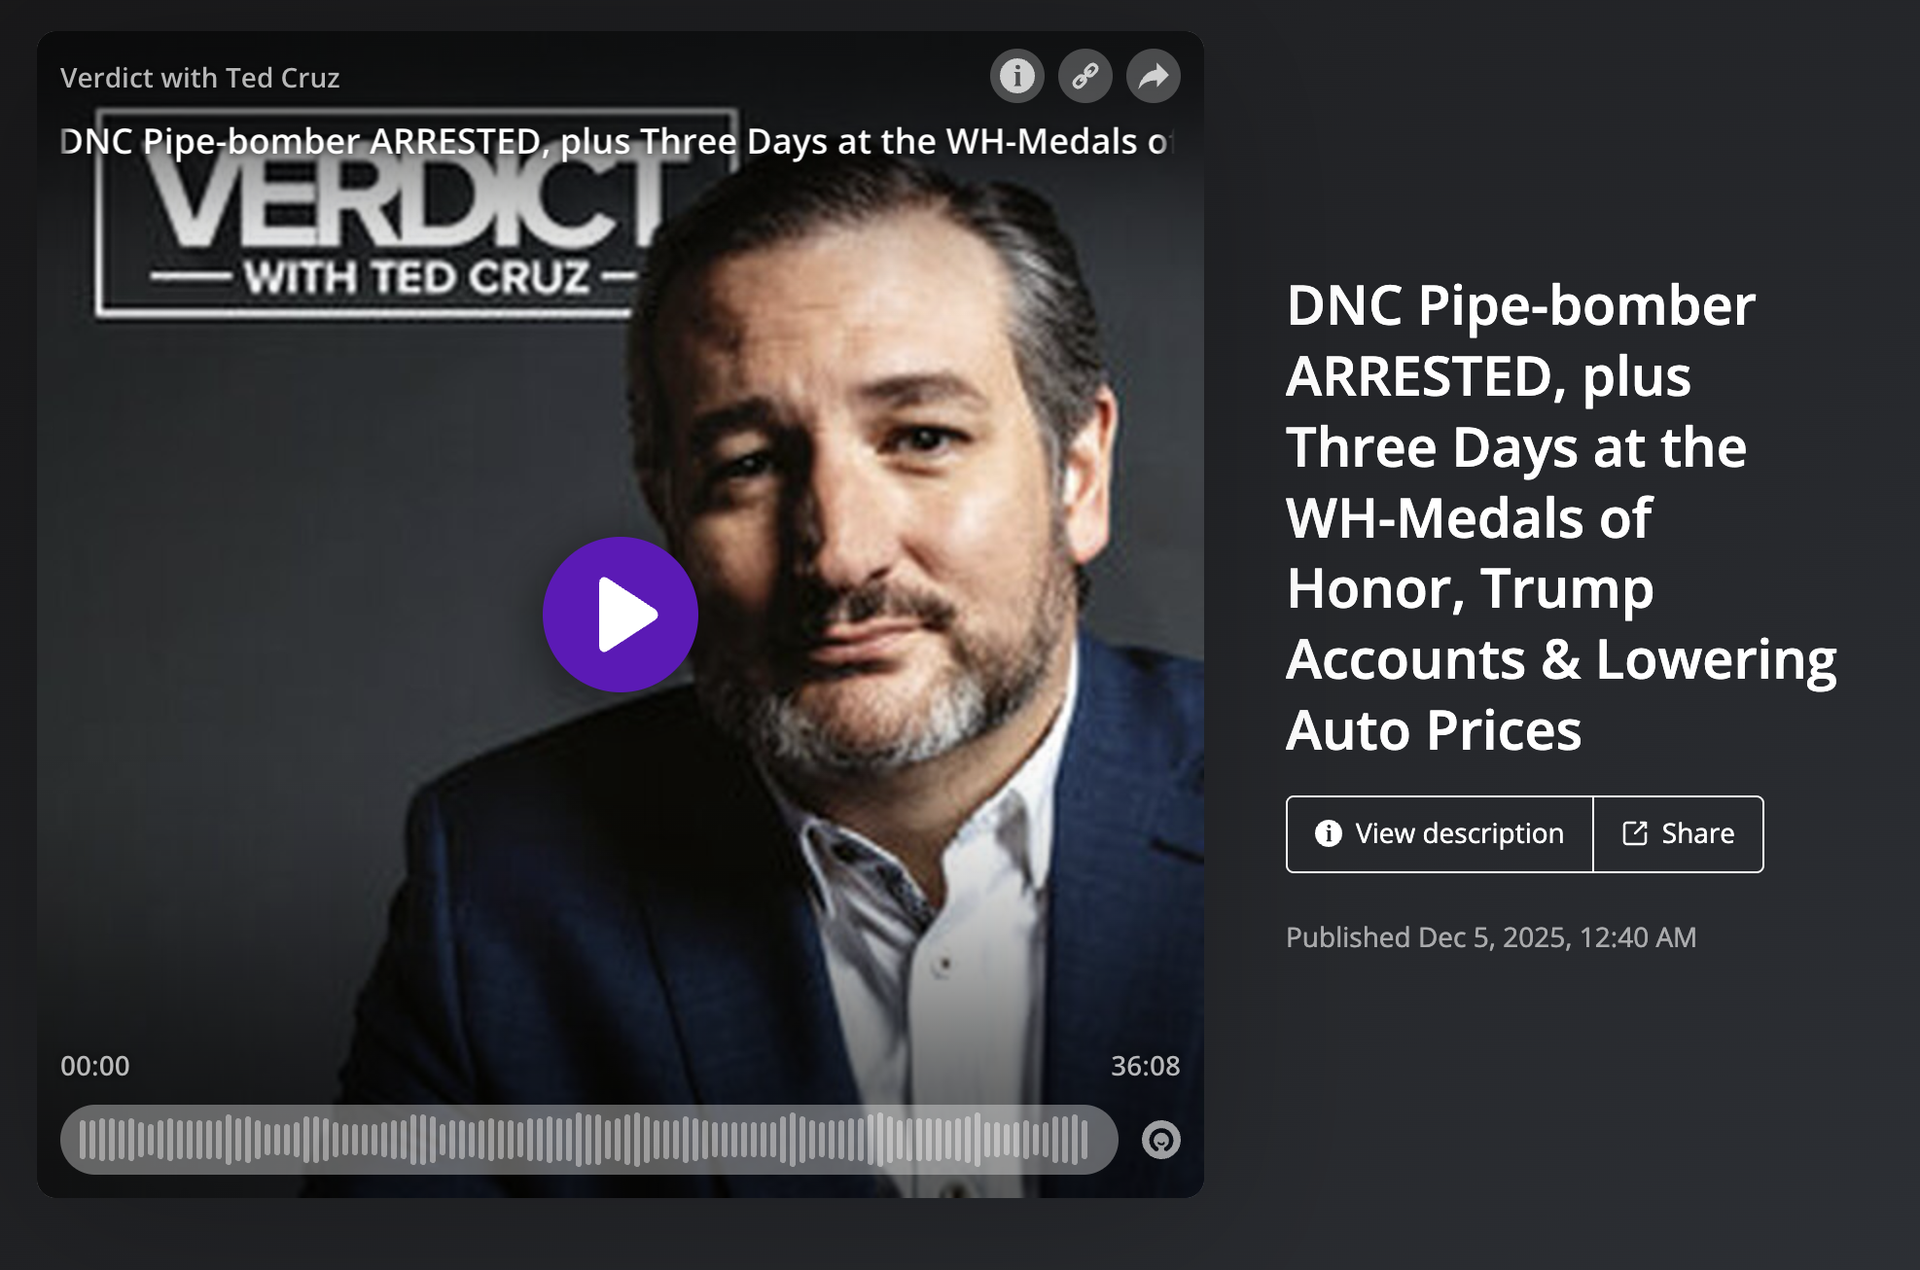Click the white triangle inside purple play circle
This screenshot has height=1270, width=1920.
pyautogui.click(x=627, y=614)
